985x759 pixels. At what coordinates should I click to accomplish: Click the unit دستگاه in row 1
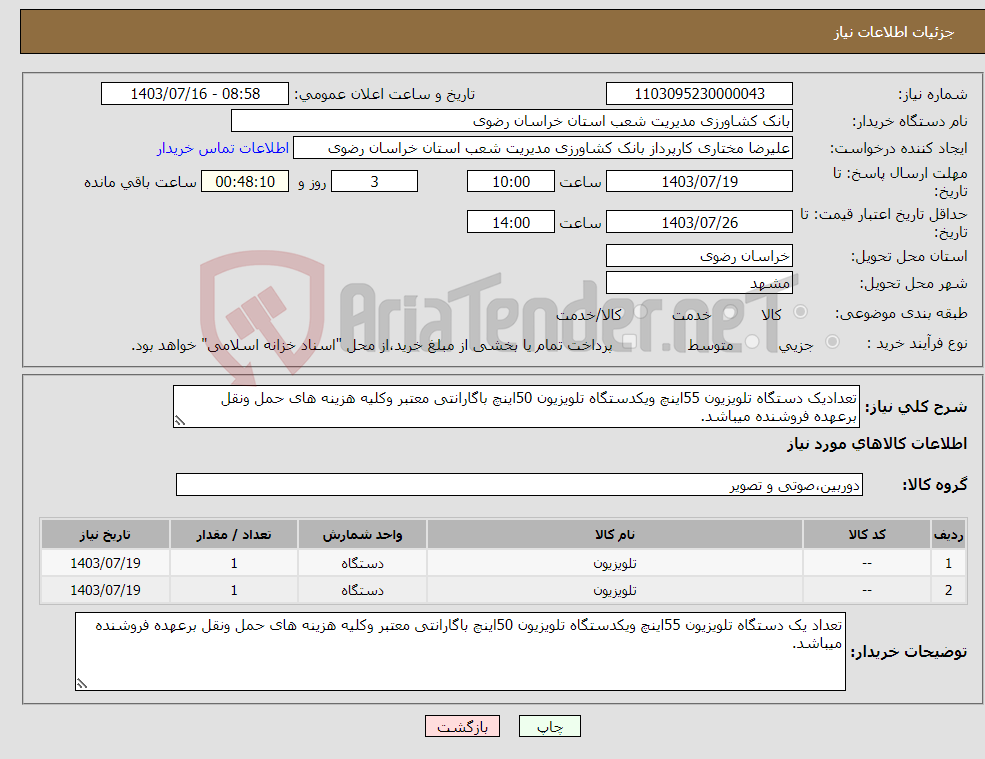pos(362,564)
